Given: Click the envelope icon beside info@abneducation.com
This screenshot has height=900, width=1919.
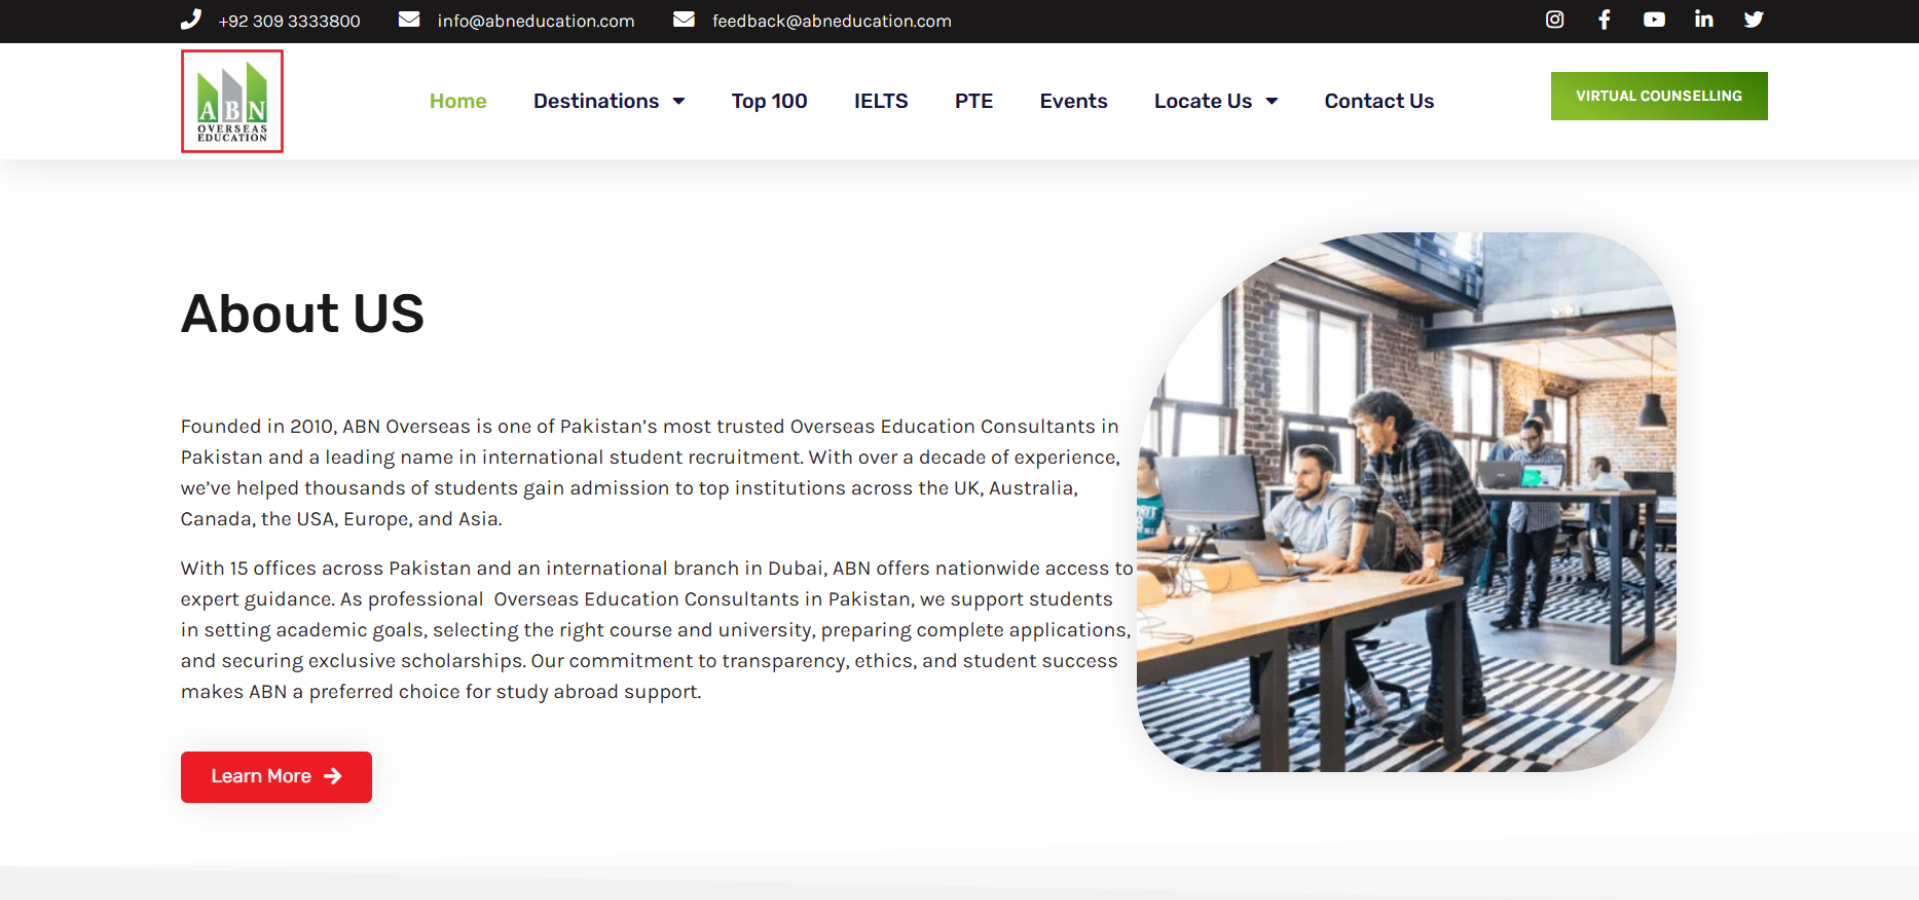Looking at the screenshot, I should point(409,20).
